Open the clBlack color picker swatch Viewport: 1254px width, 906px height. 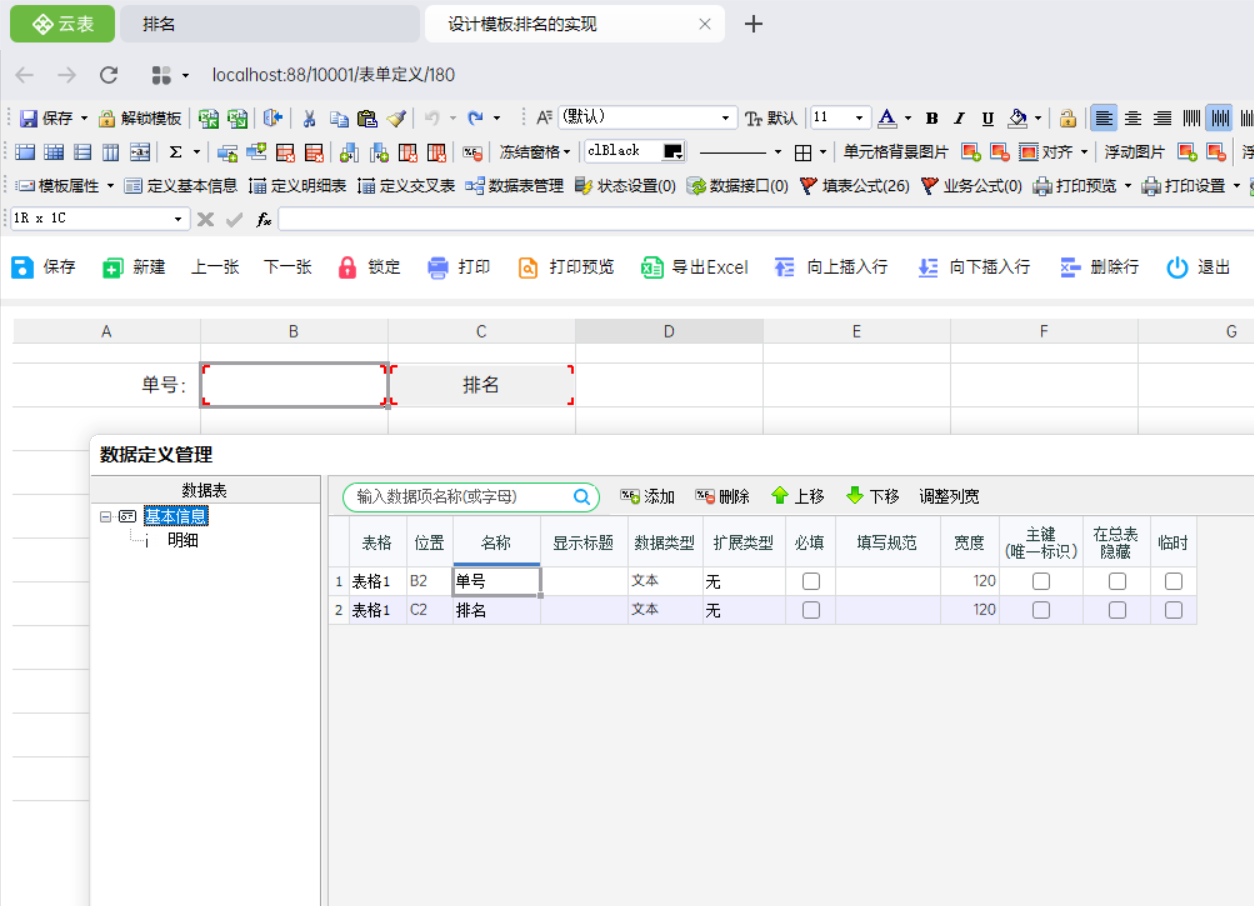click(x=673, y=152)
